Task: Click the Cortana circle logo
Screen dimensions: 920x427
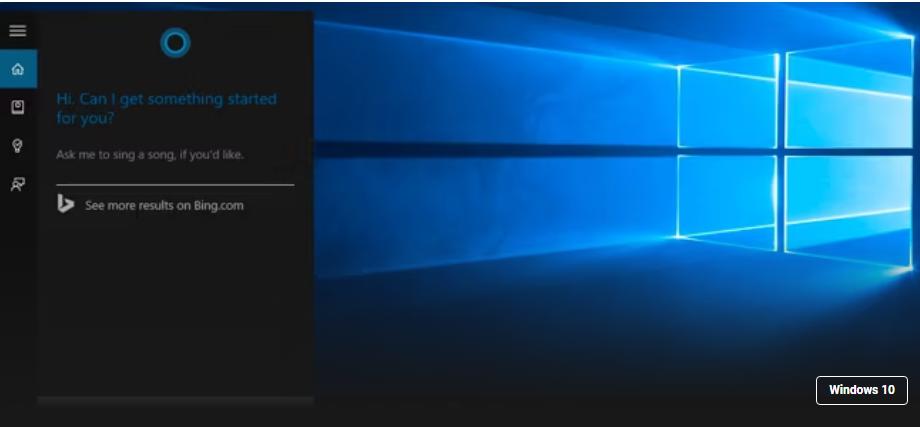Action: pyautogui.click(x=175, y=43)
